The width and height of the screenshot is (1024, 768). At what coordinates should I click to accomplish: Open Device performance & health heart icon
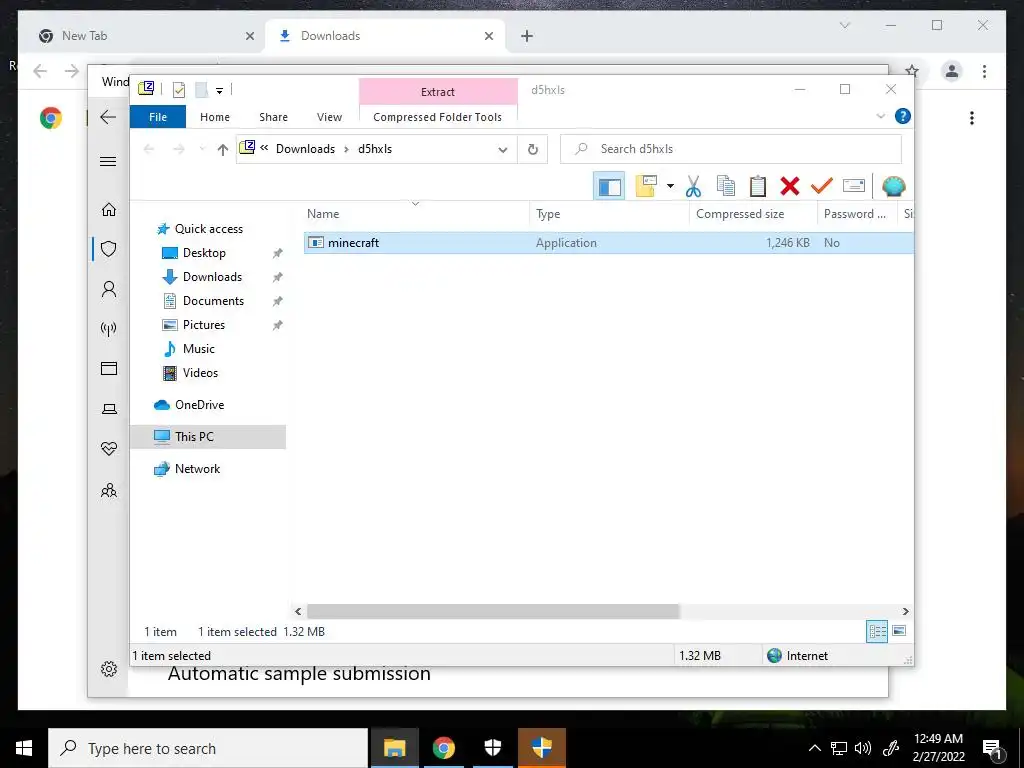[x=108, y=449]
